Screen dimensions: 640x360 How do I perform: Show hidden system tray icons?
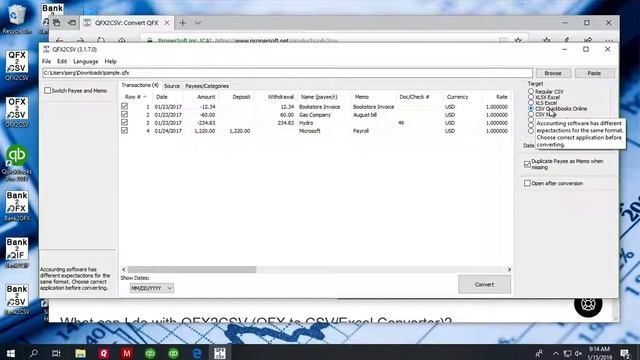(556, 353)
